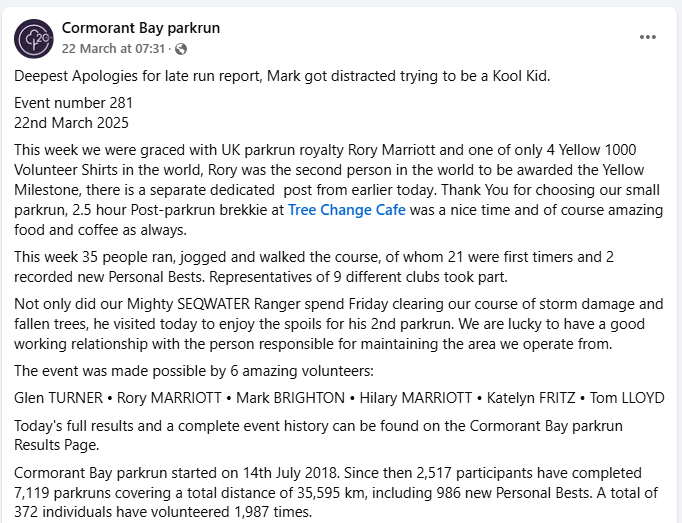
Task: Click the SEQWATER Ranger paragraph text
Action: coord(340,325)
